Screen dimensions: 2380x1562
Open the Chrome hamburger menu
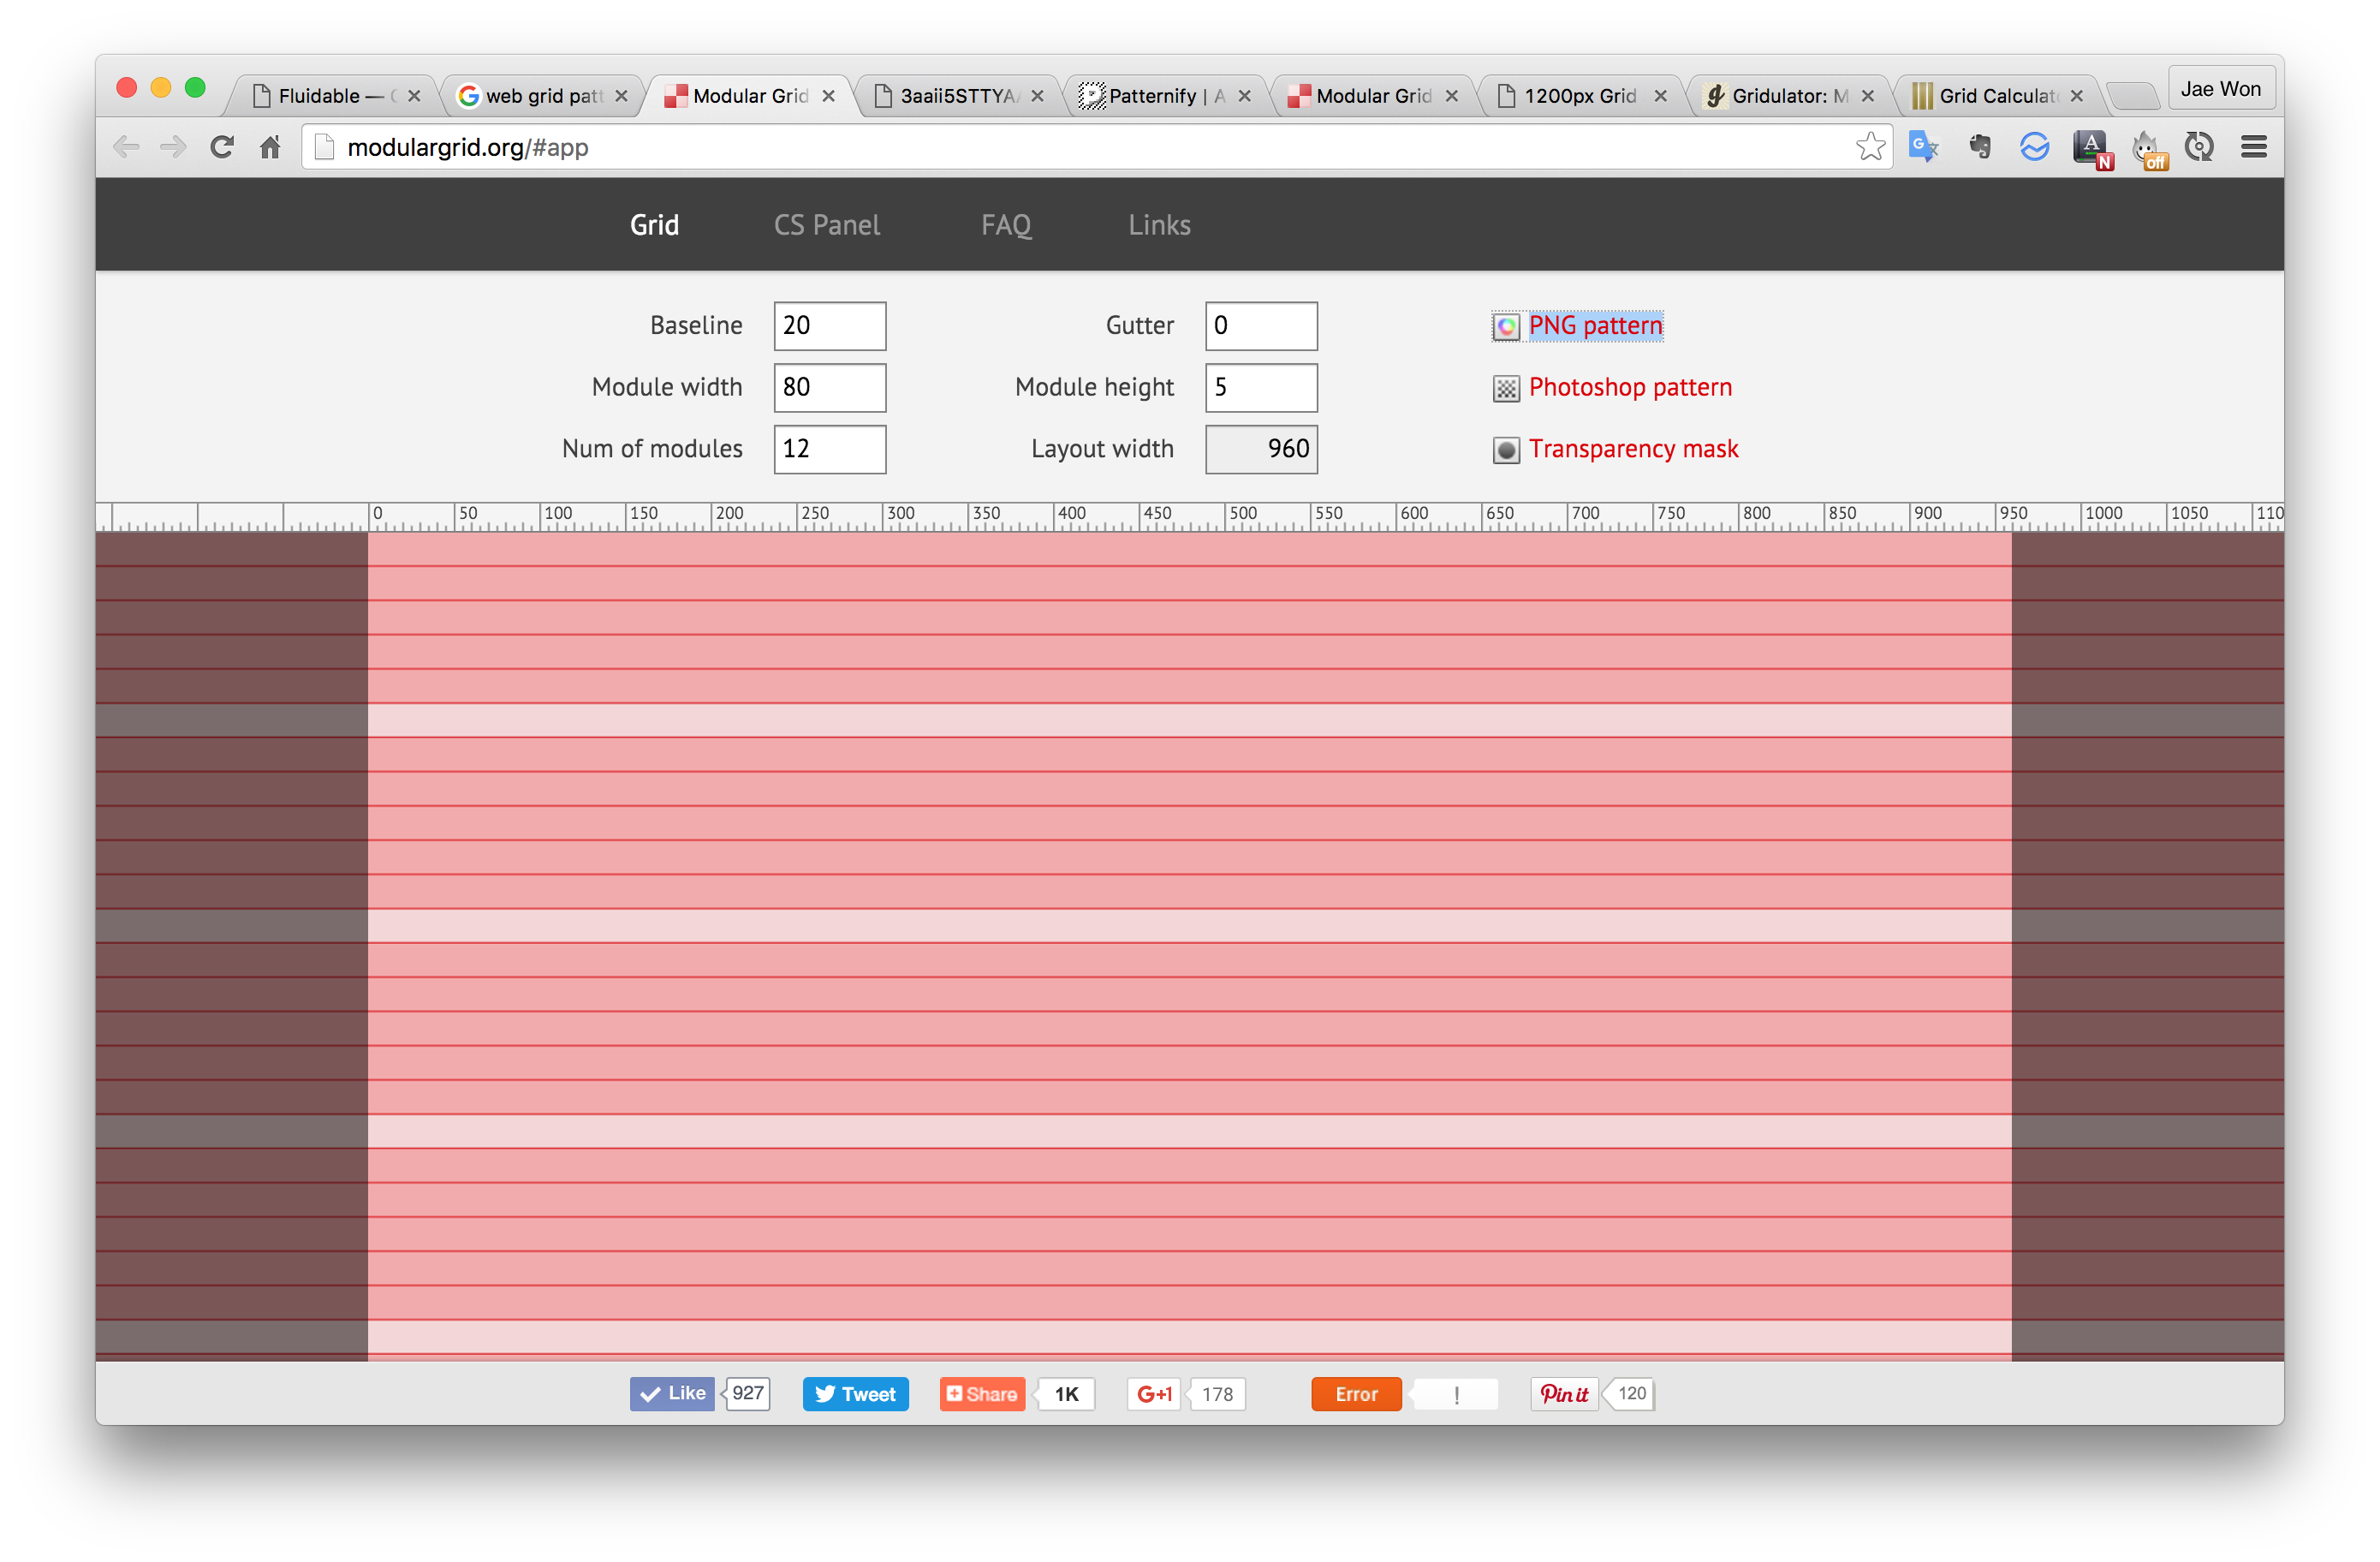2253,147
